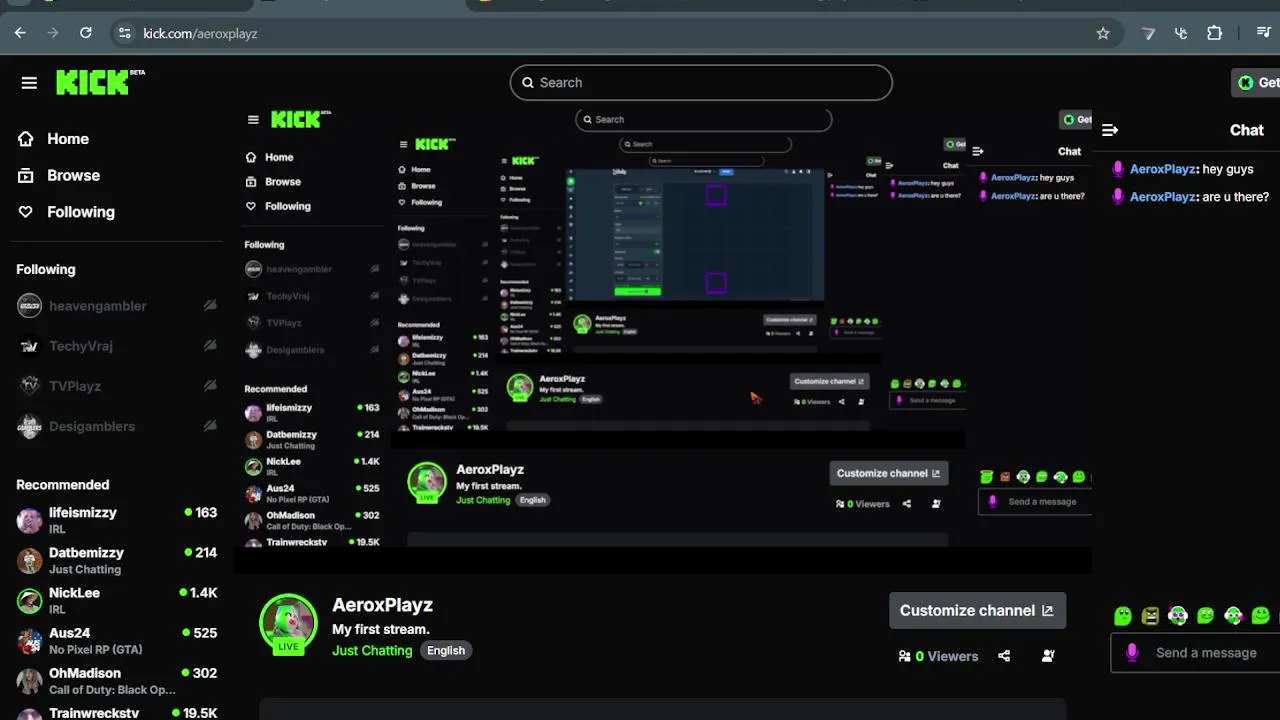Open the large green Just Chatting category link
This screenshot has width=1280, height=720.
point(372,650)
